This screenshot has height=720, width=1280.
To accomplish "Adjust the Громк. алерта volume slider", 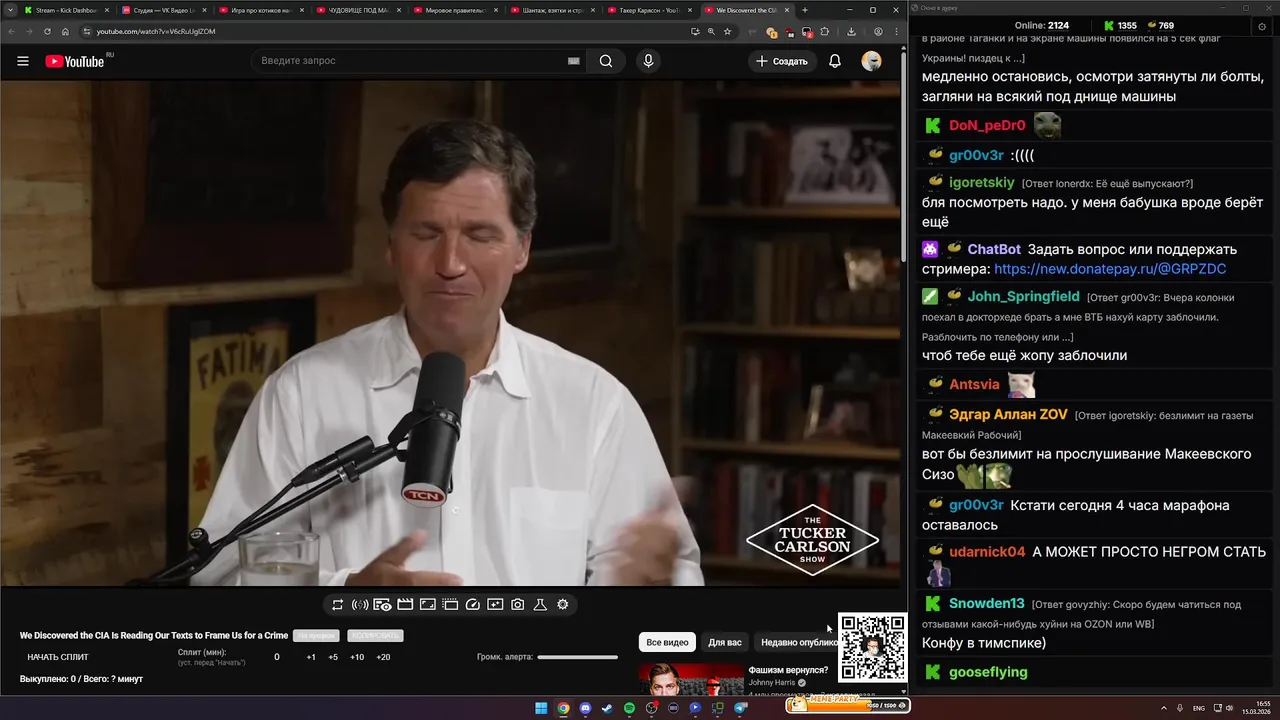I will click(x=577, y=657).
